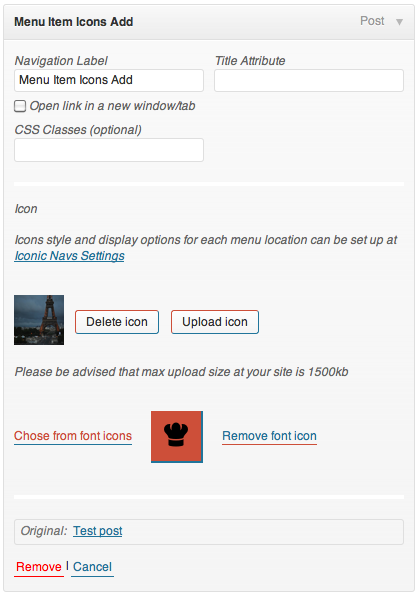Open the Iconic Navs Settings link
The width and height of the screenshot is (418, 595).
pyautogui.click(x=69, y=256)
